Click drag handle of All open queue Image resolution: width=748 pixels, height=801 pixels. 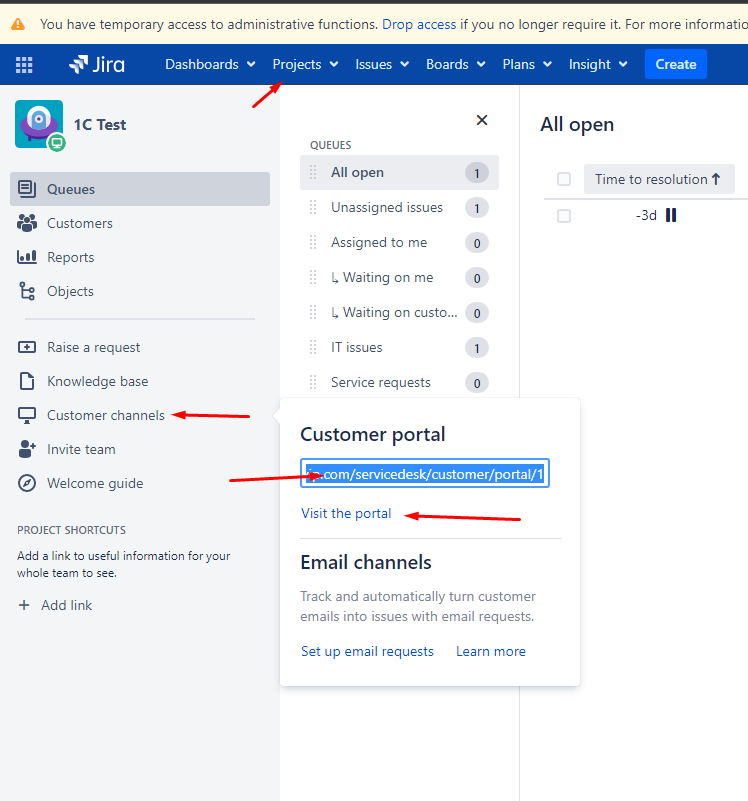click(313, 173)
